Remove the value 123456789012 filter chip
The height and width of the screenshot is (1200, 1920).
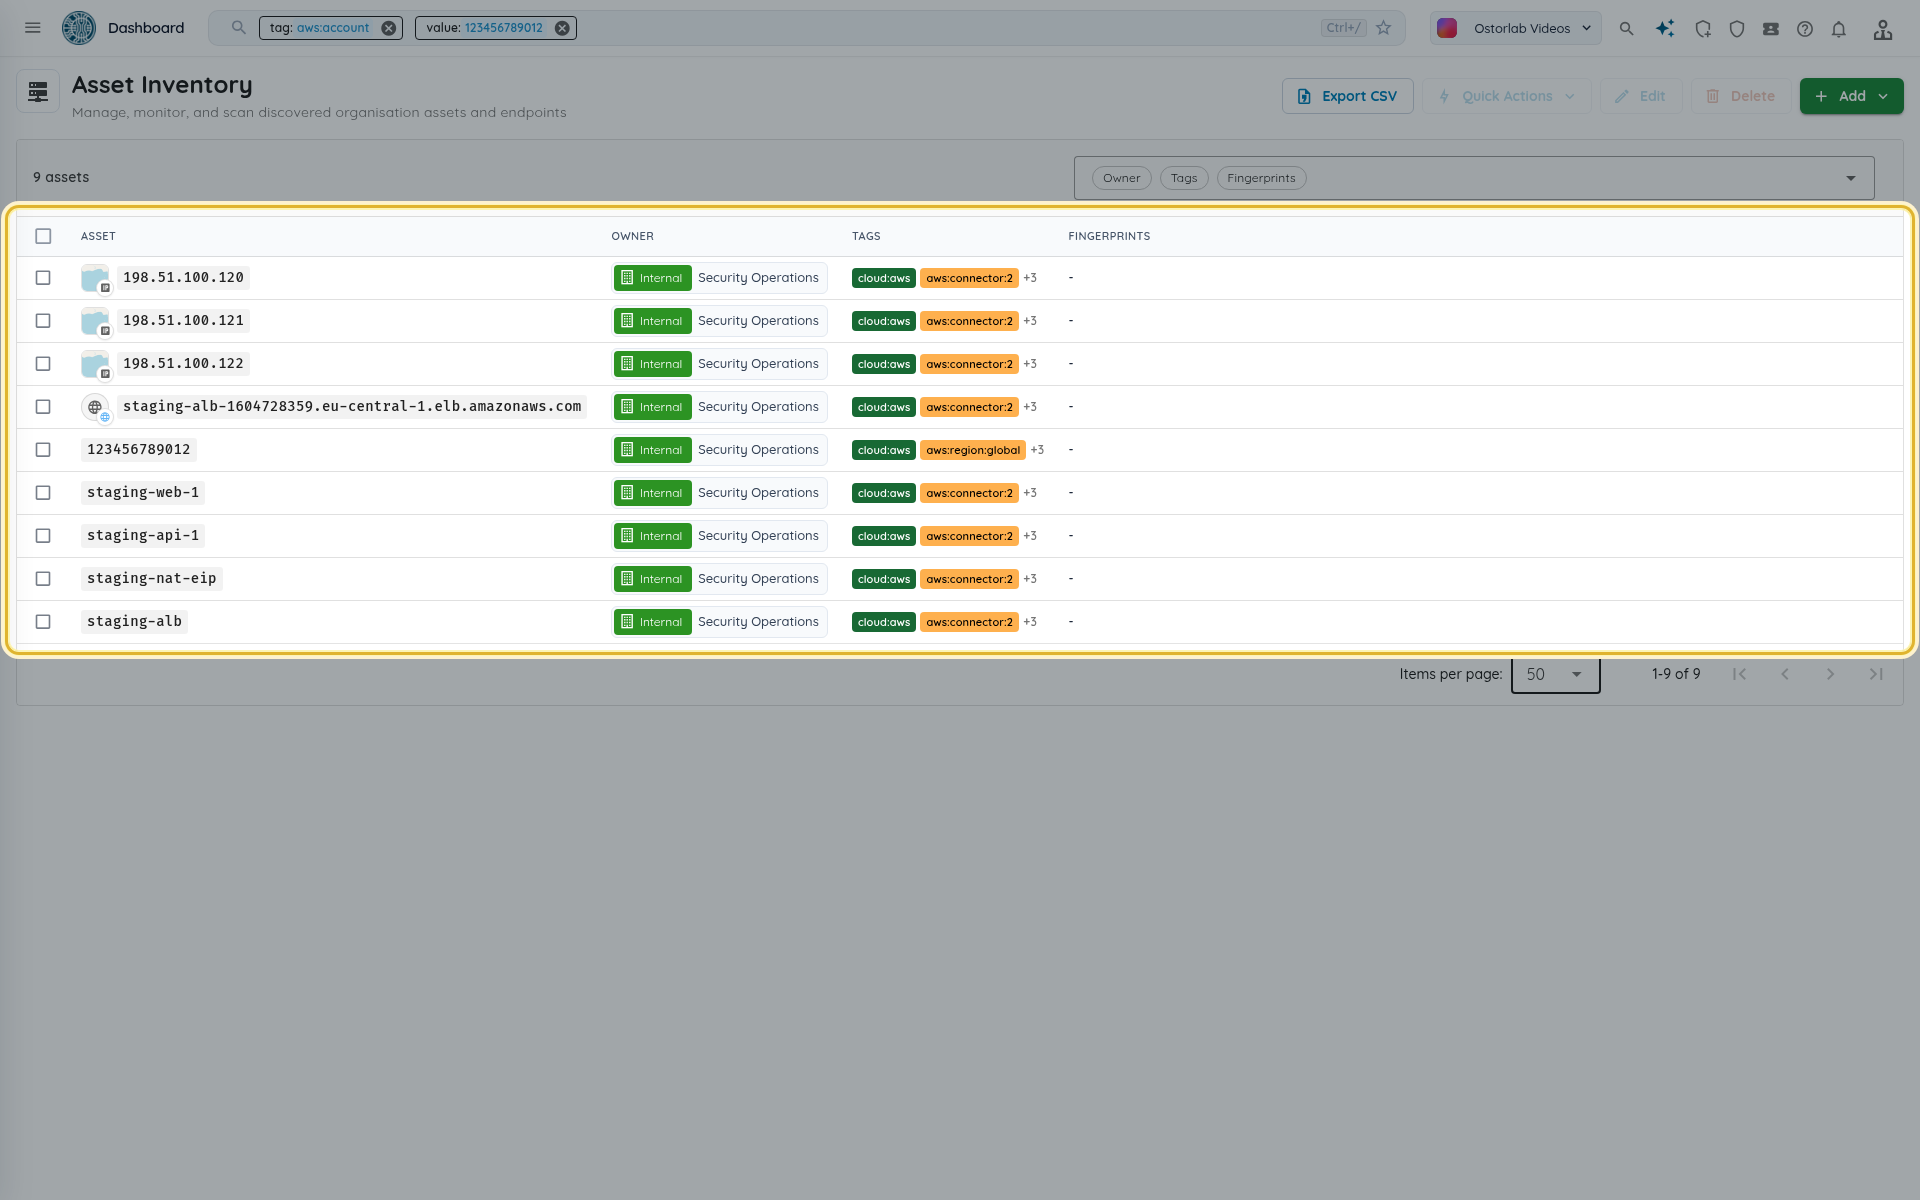coord(563,28)
